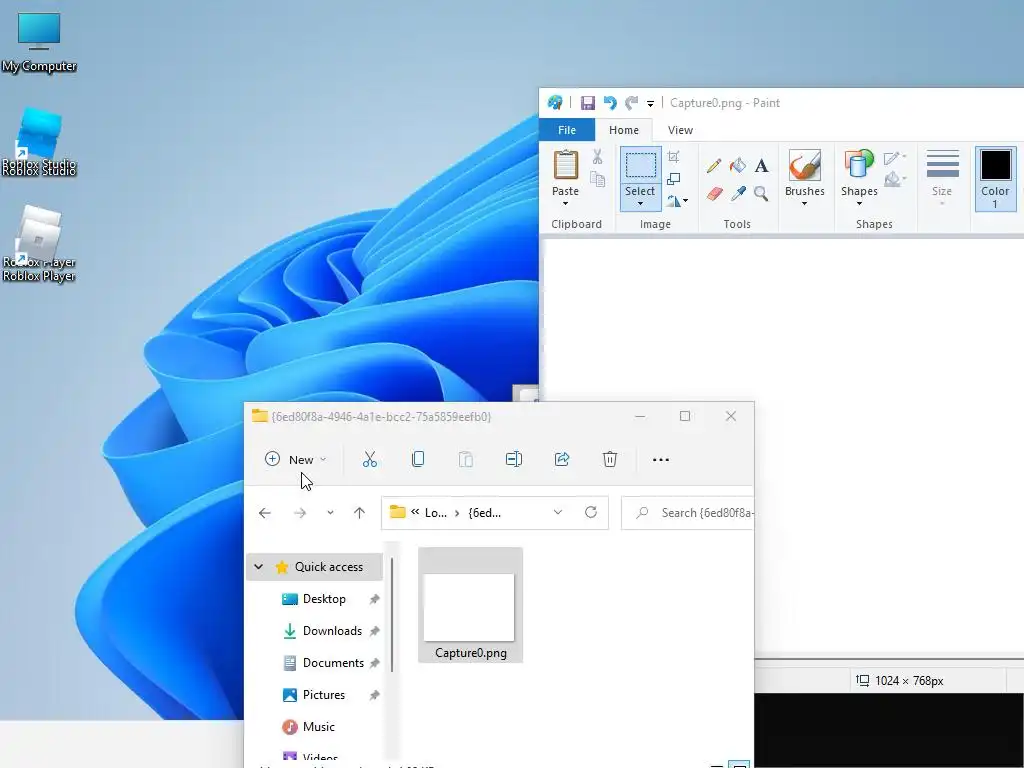Viewport: 1024px width, 768px height.
Task: Select the Magnifier tool in Paint
Action: (x=761, y=193)
